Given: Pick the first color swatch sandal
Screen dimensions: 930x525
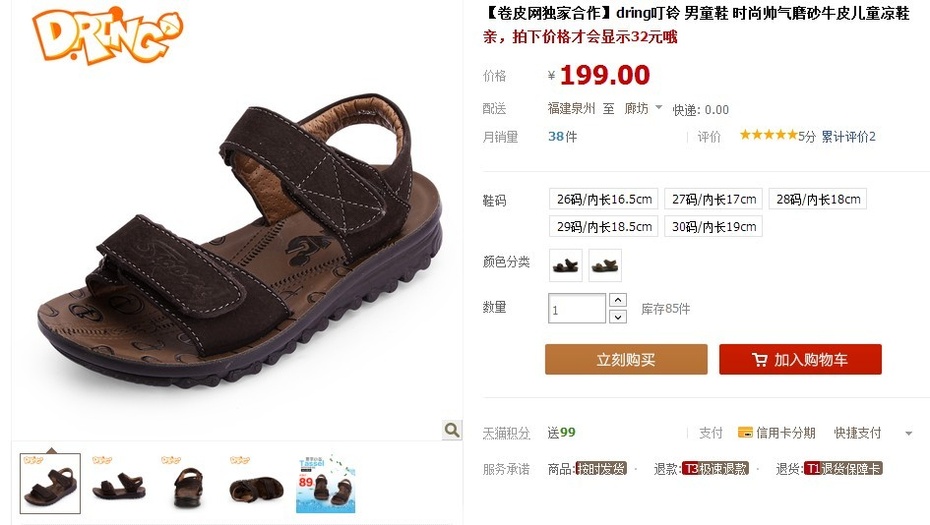Looking at the screenshot, I should [565, 265].
